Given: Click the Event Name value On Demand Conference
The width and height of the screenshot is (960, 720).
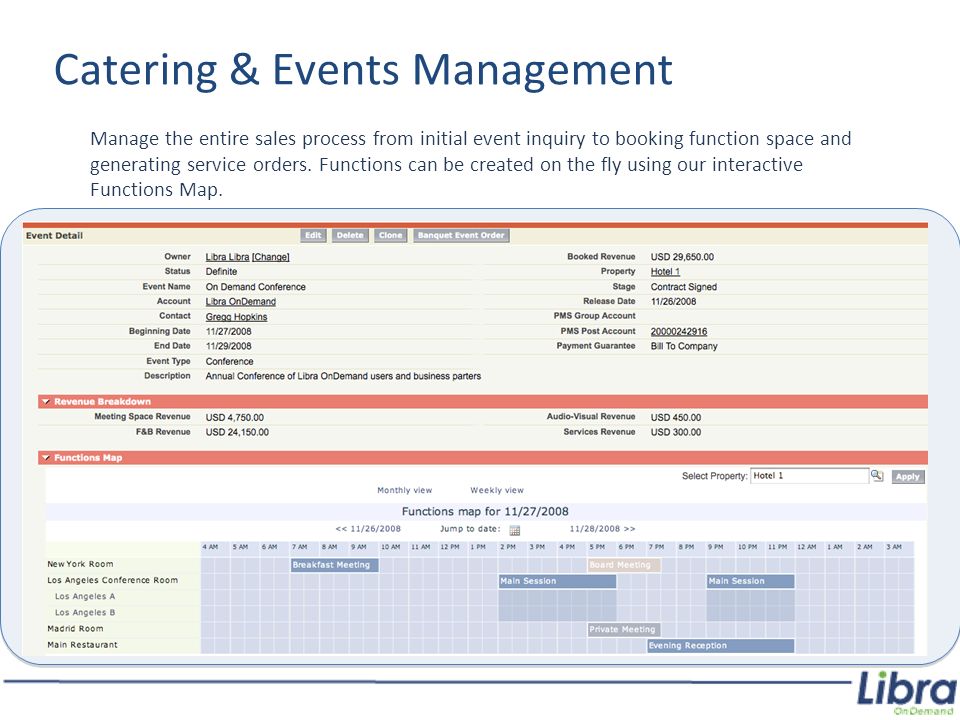Looking at the screenshot, I should 255,287.
